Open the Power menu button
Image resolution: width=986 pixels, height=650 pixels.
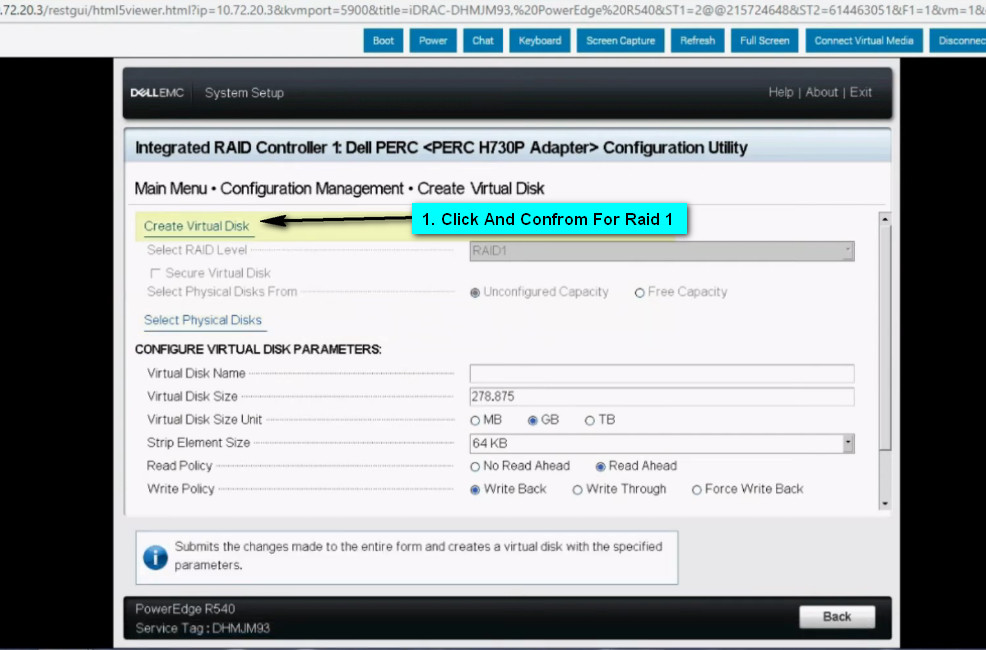433,41
